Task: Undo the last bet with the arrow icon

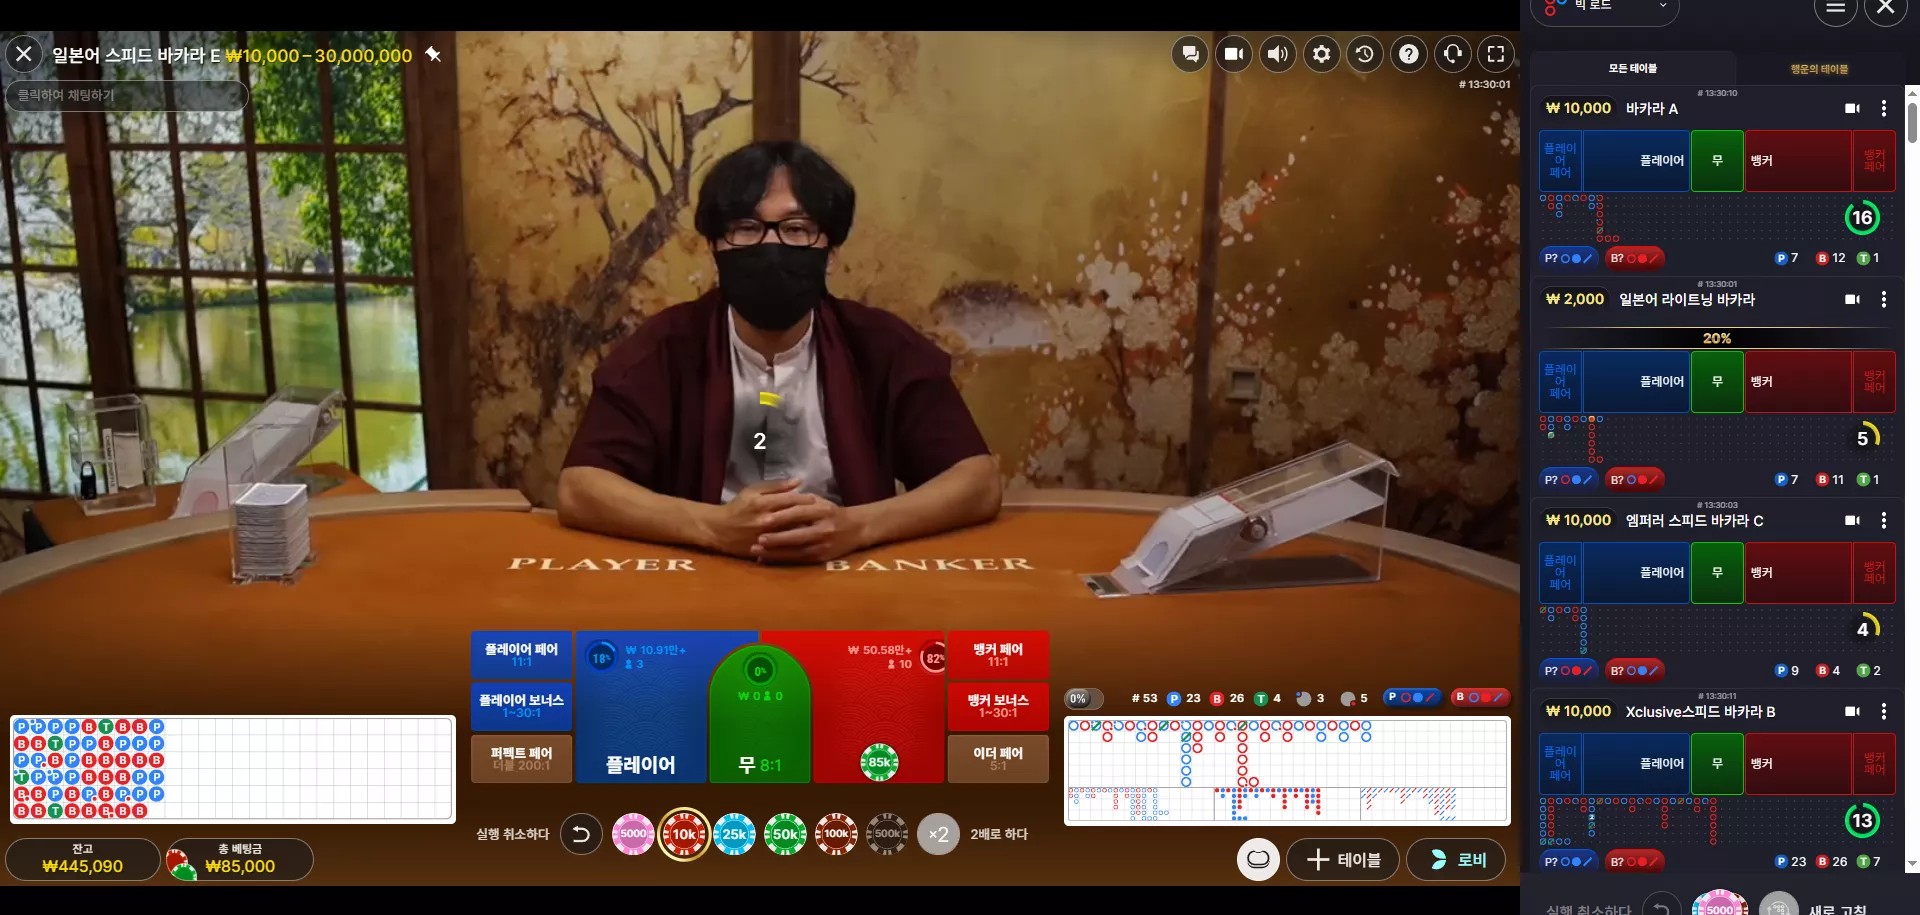Action: 581,834
